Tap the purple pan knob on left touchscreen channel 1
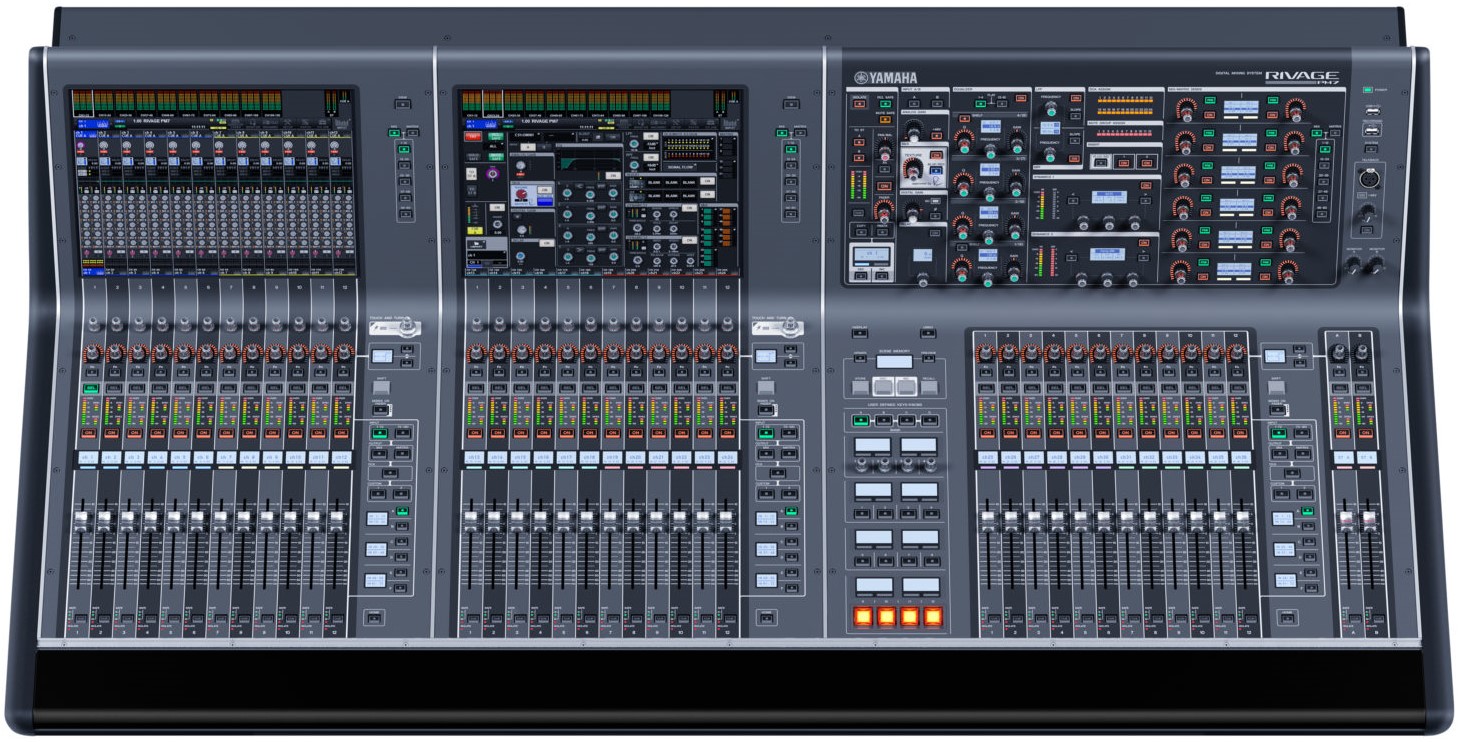 81,146
